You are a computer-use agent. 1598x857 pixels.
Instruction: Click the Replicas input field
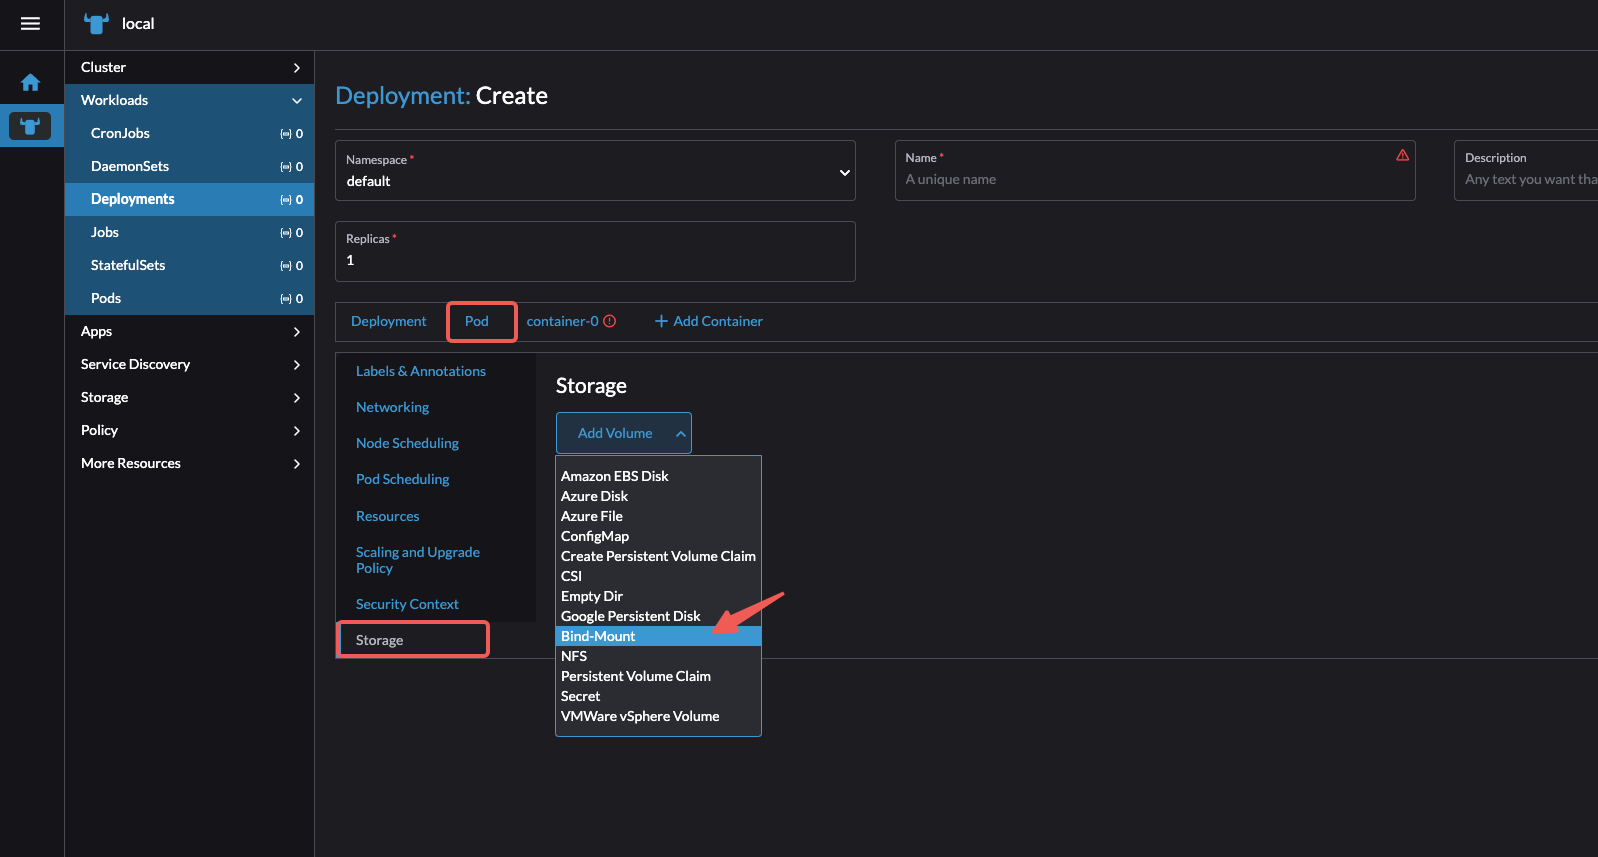coord(595,251)
